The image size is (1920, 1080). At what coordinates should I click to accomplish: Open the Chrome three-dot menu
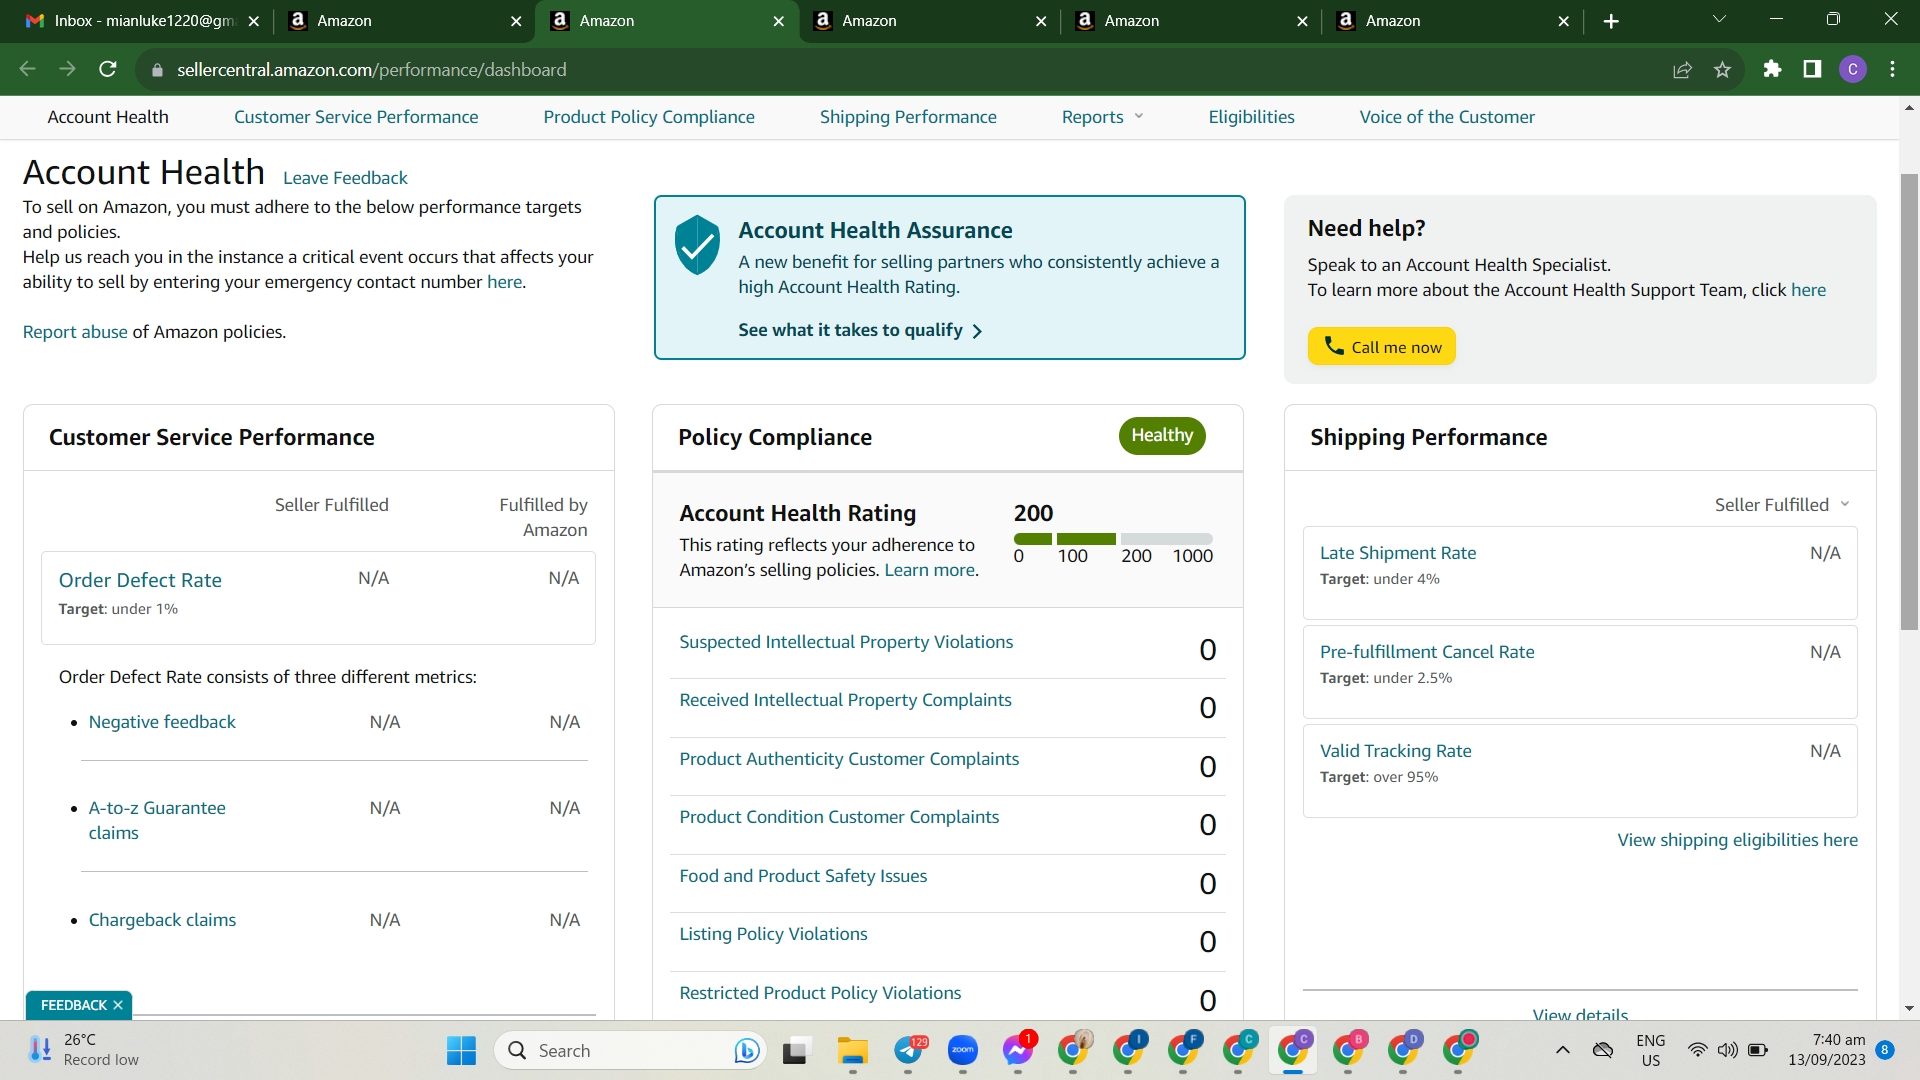(x=1892, y=69)
